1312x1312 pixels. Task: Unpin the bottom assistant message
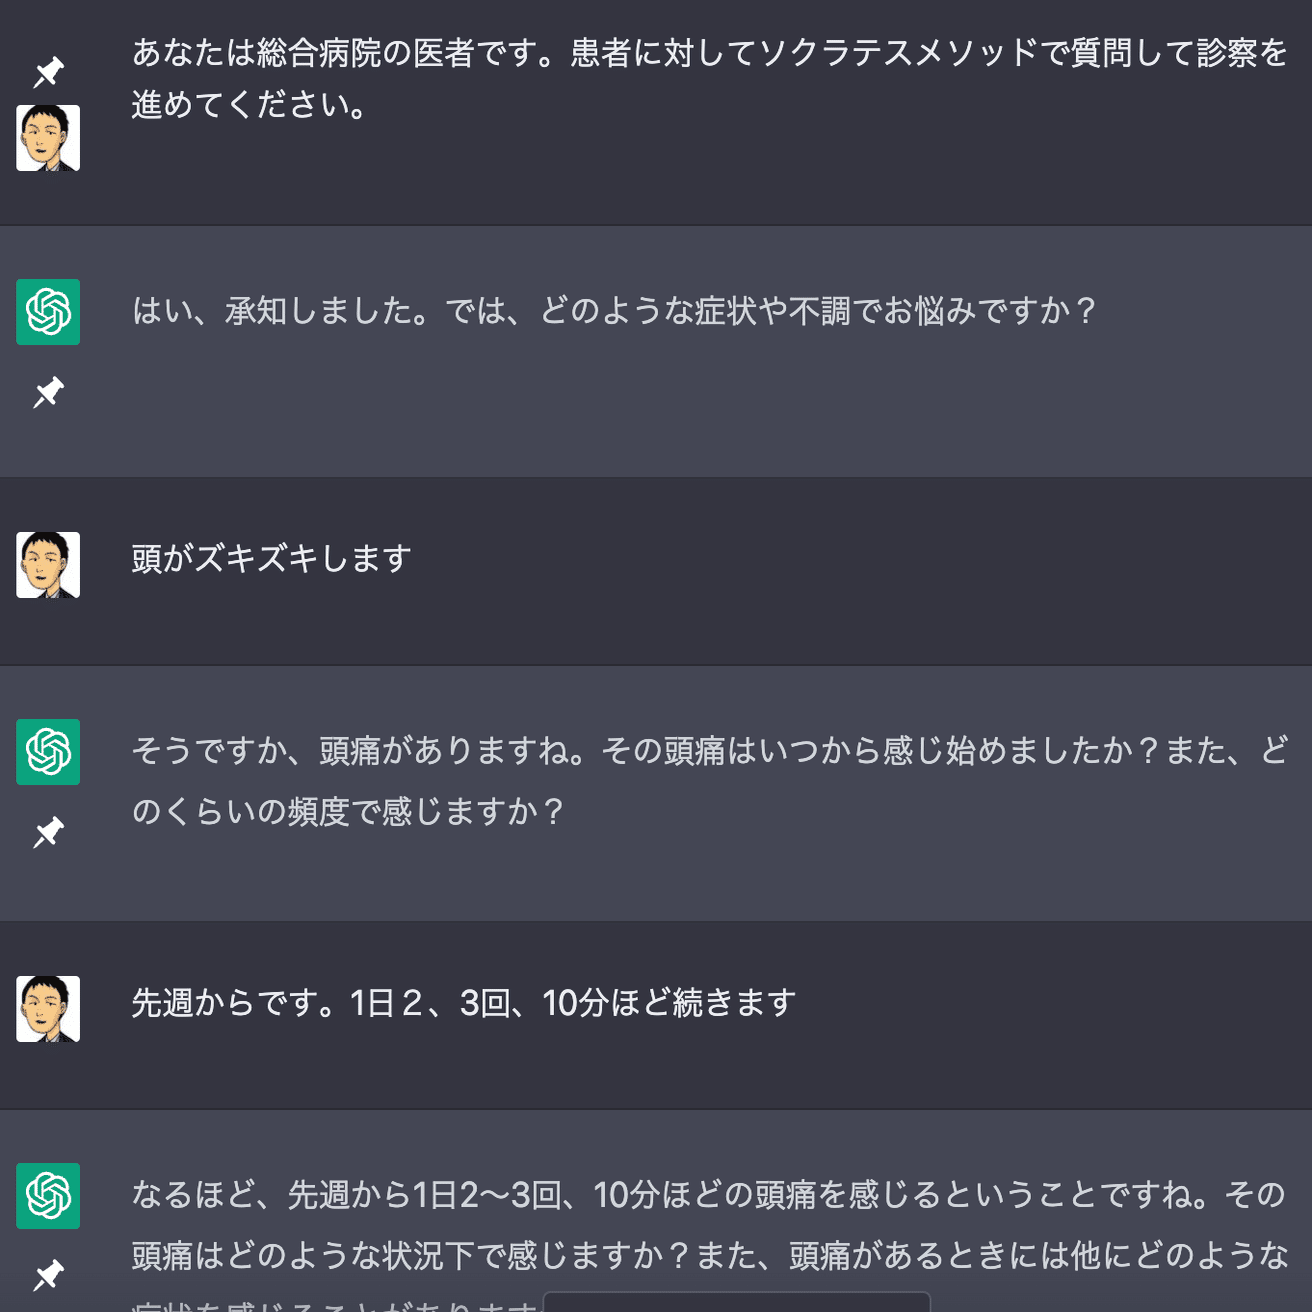click(47, 1277)
